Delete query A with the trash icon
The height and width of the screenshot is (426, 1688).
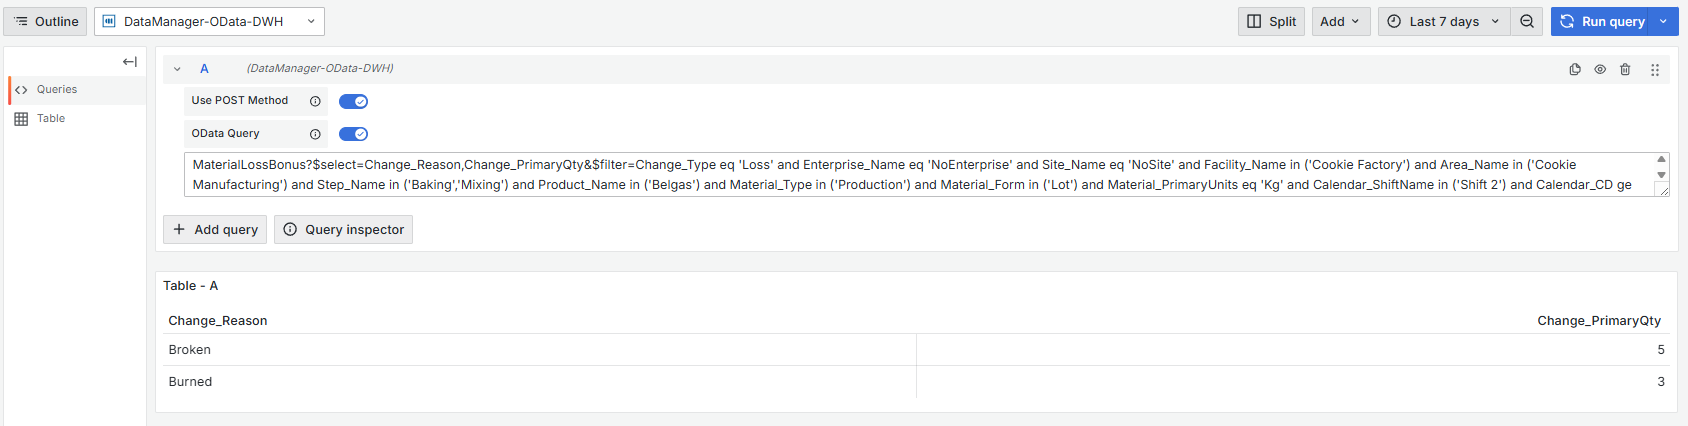point(1625,70)
